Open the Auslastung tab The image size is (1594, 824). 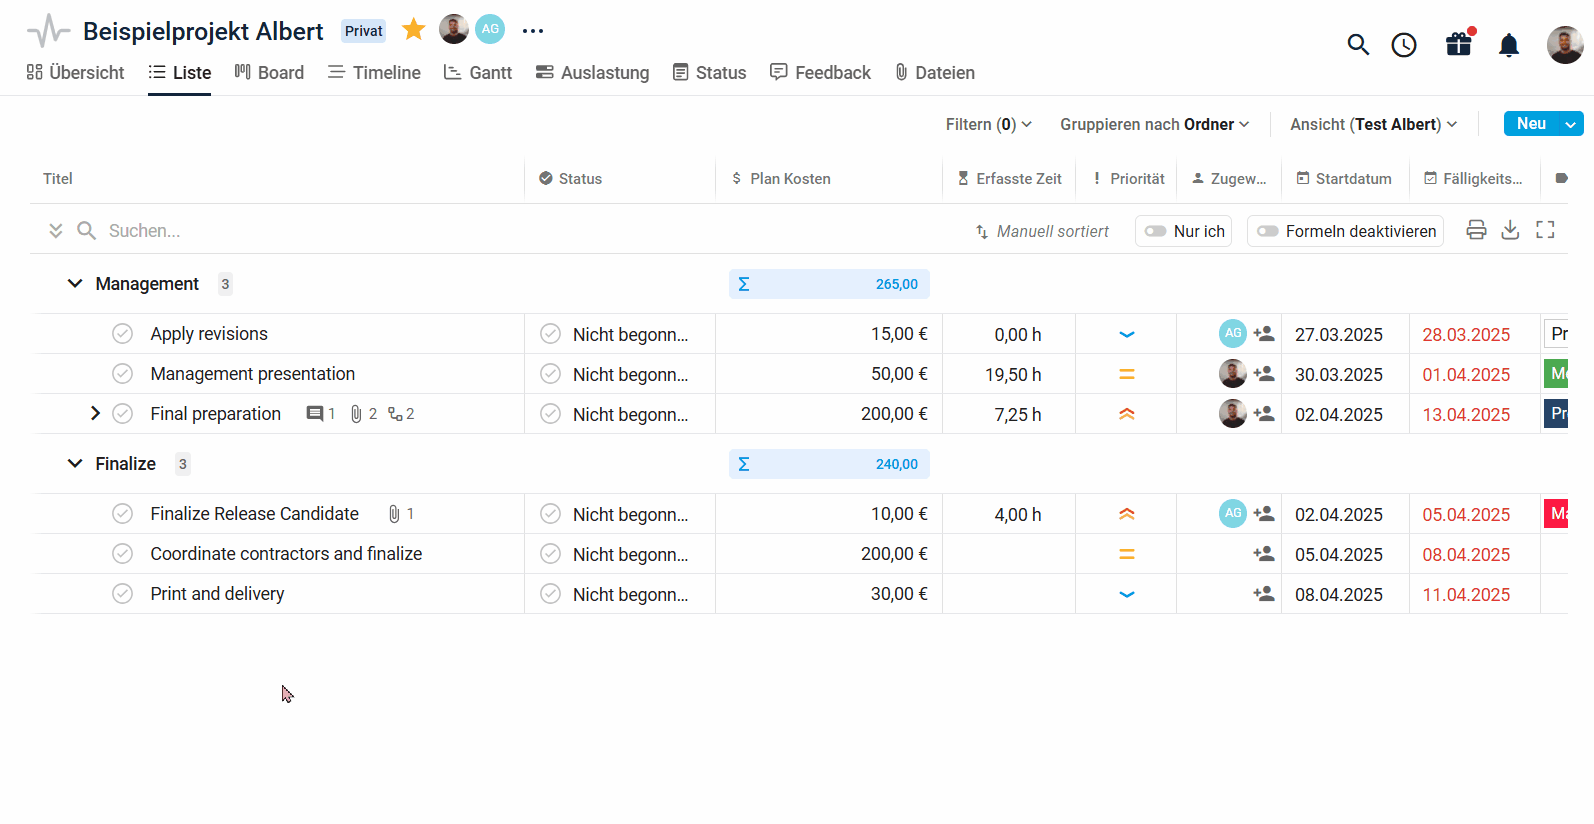click(x=592, y=73)
